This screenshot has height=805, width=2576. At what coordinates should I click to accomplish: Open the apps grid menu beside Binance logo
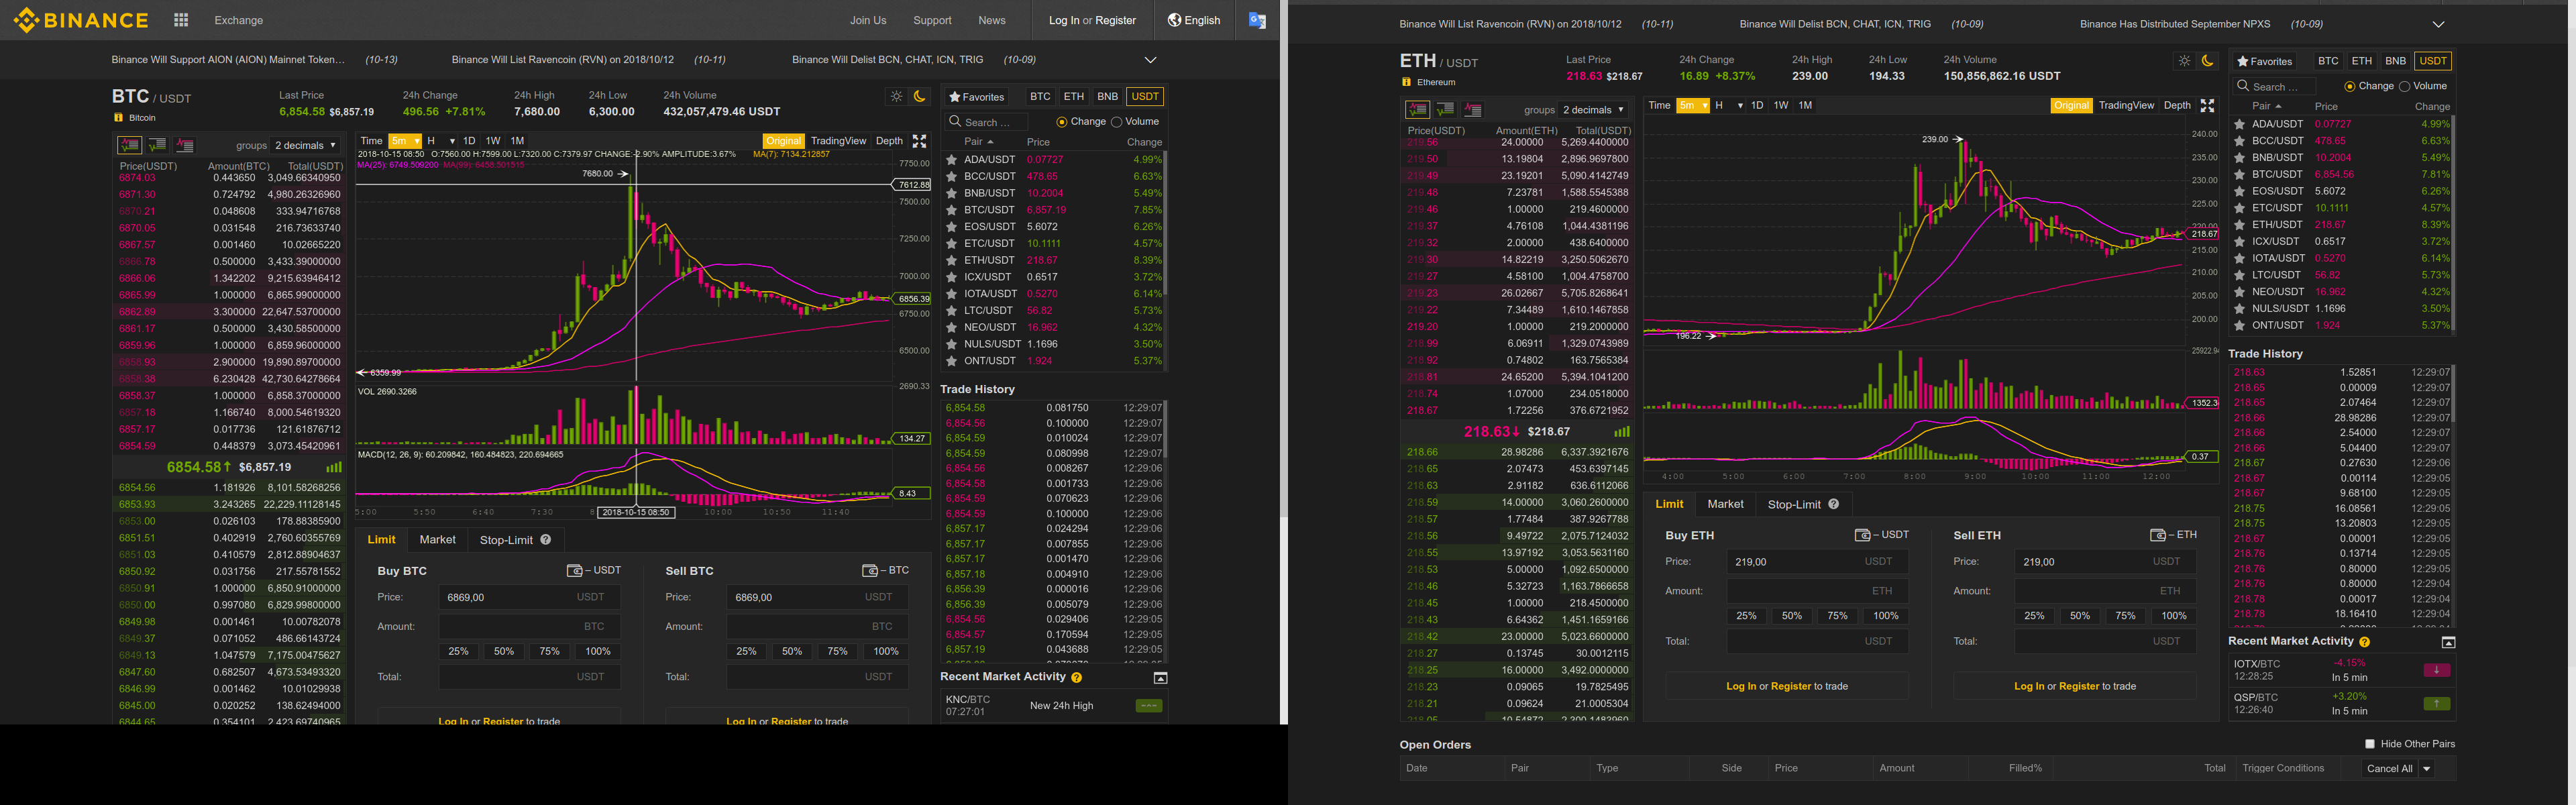click(181, 20)
